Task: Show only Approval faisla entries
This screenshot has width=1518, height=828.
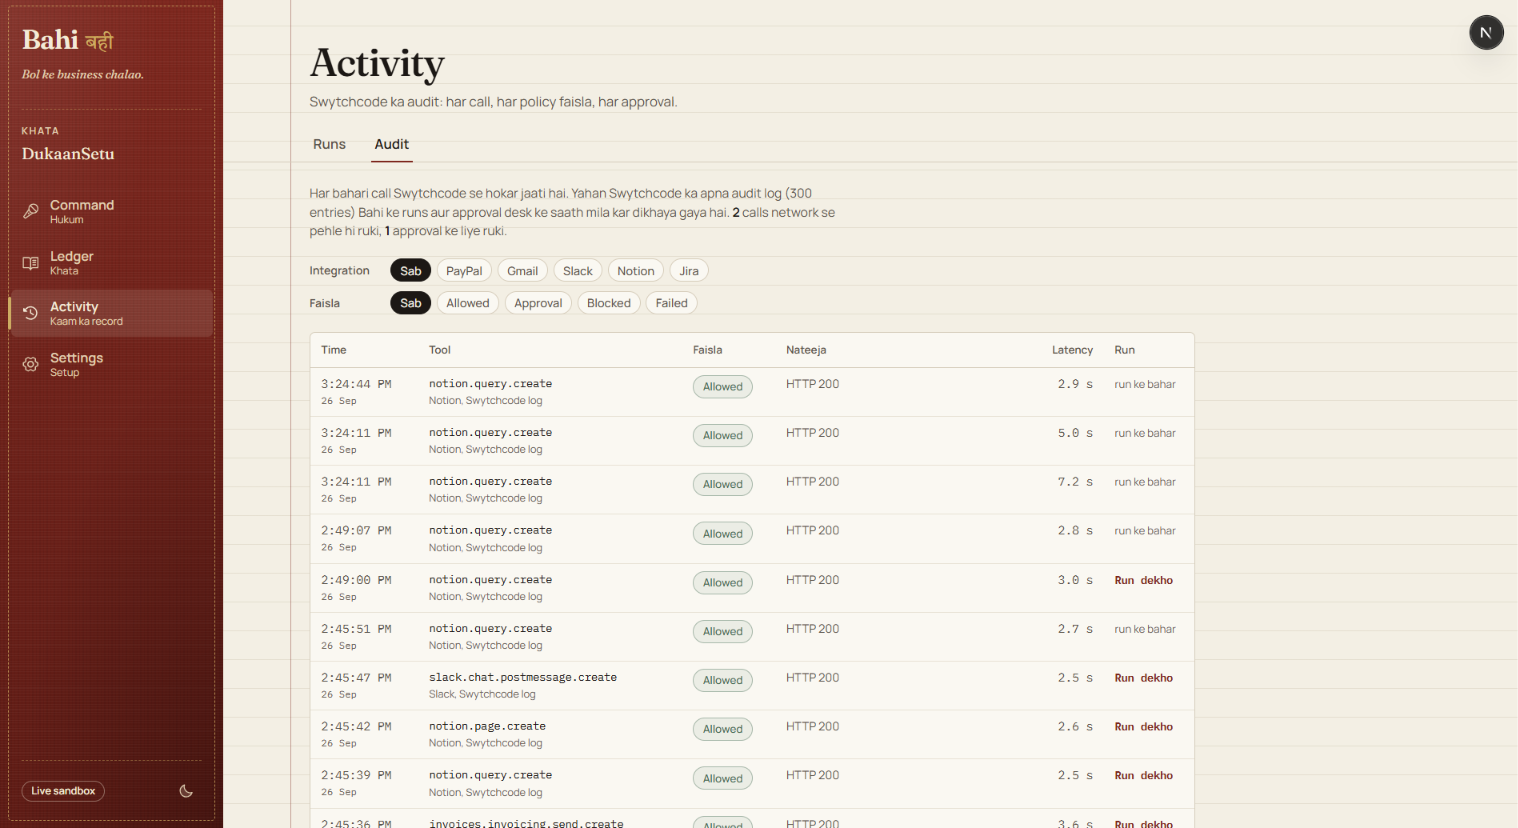Action: pyautogui.click(x=538, y=303)
